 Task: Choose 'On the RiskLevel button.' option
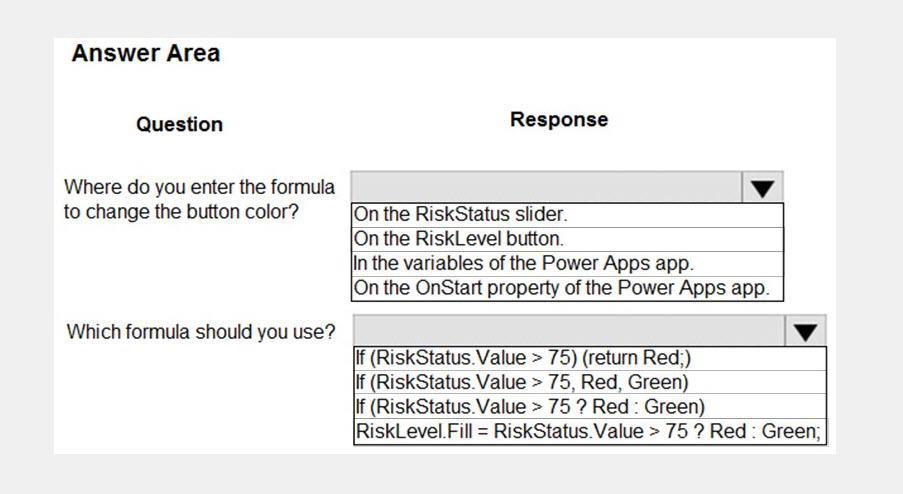click(x=567, y=239)
